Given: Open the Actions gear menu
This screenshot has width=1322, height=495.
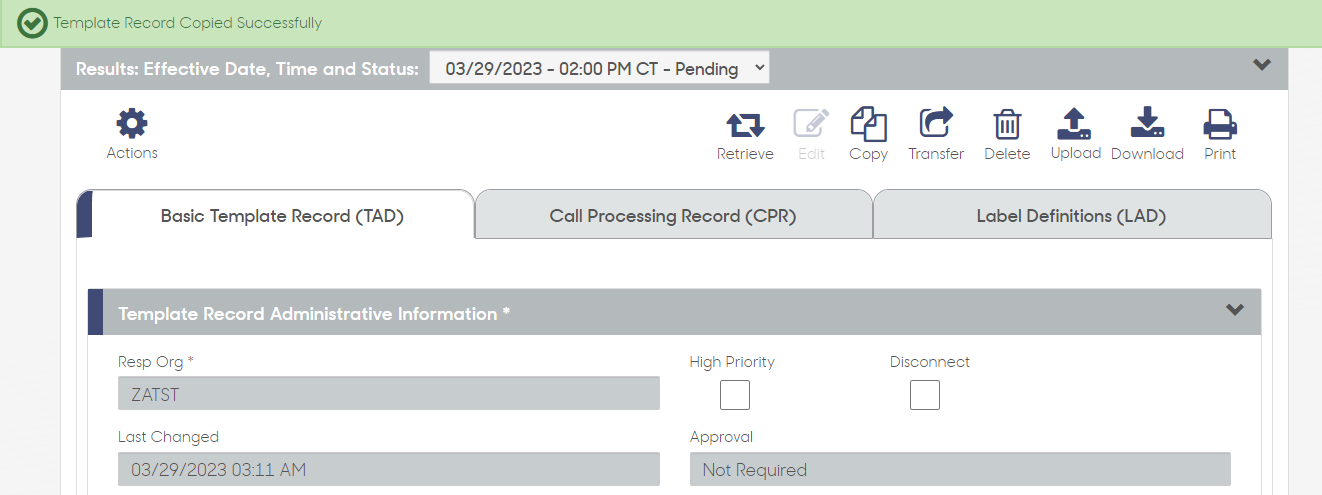Looking at the screenshot, I should pyautogui.click(x=132, y=124).
